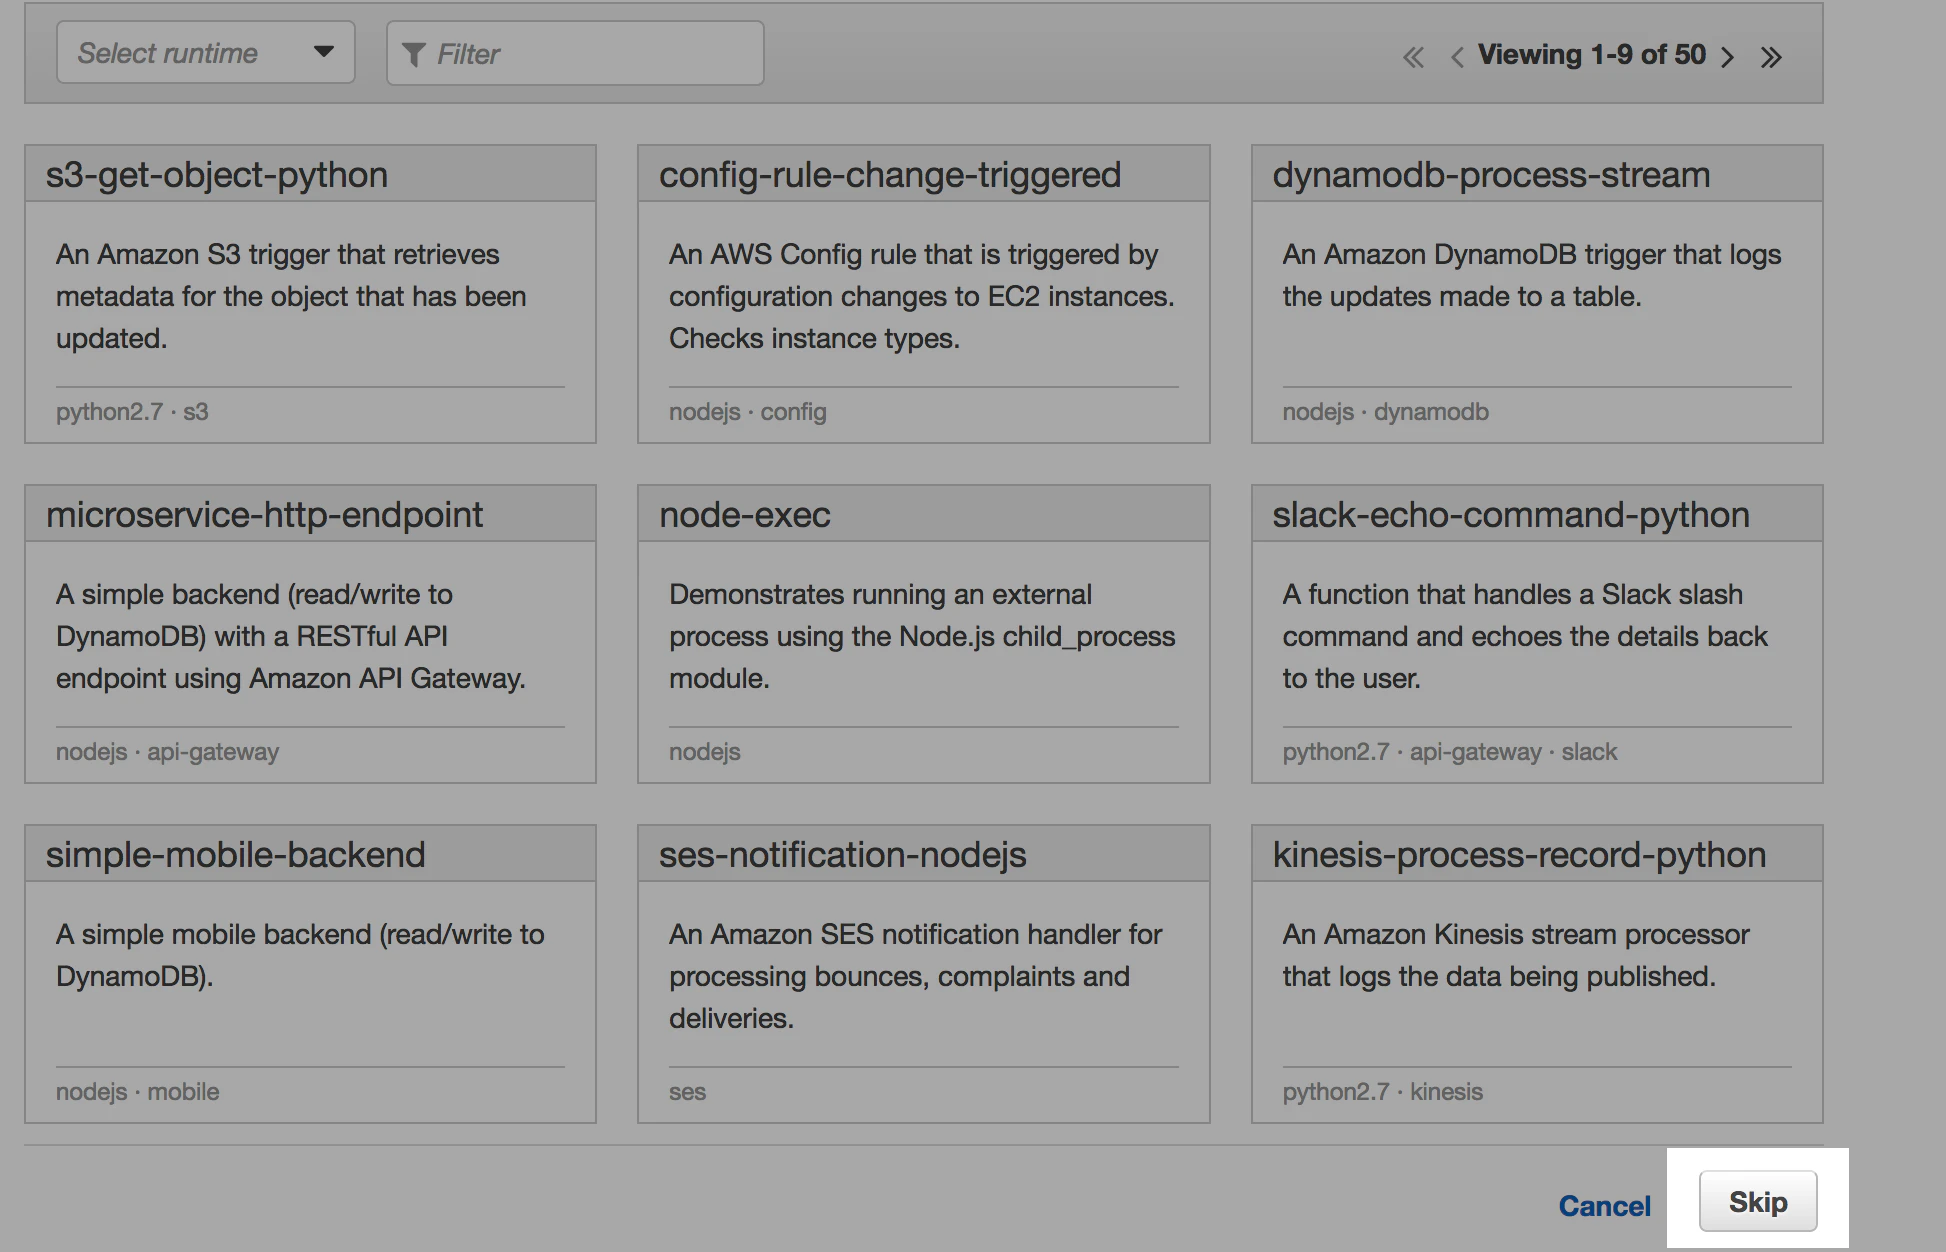Image resolution: width=1946 pixels, height=1252 pixels.
Task: Click the Node.js child_process description text
Action: (922, 636)
